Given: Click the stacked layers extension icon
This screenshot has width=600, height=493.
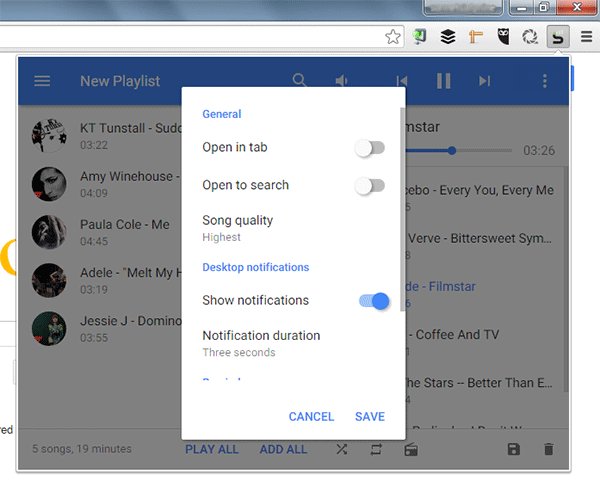Looking at the screenshot, I should [x=448, y=37].
